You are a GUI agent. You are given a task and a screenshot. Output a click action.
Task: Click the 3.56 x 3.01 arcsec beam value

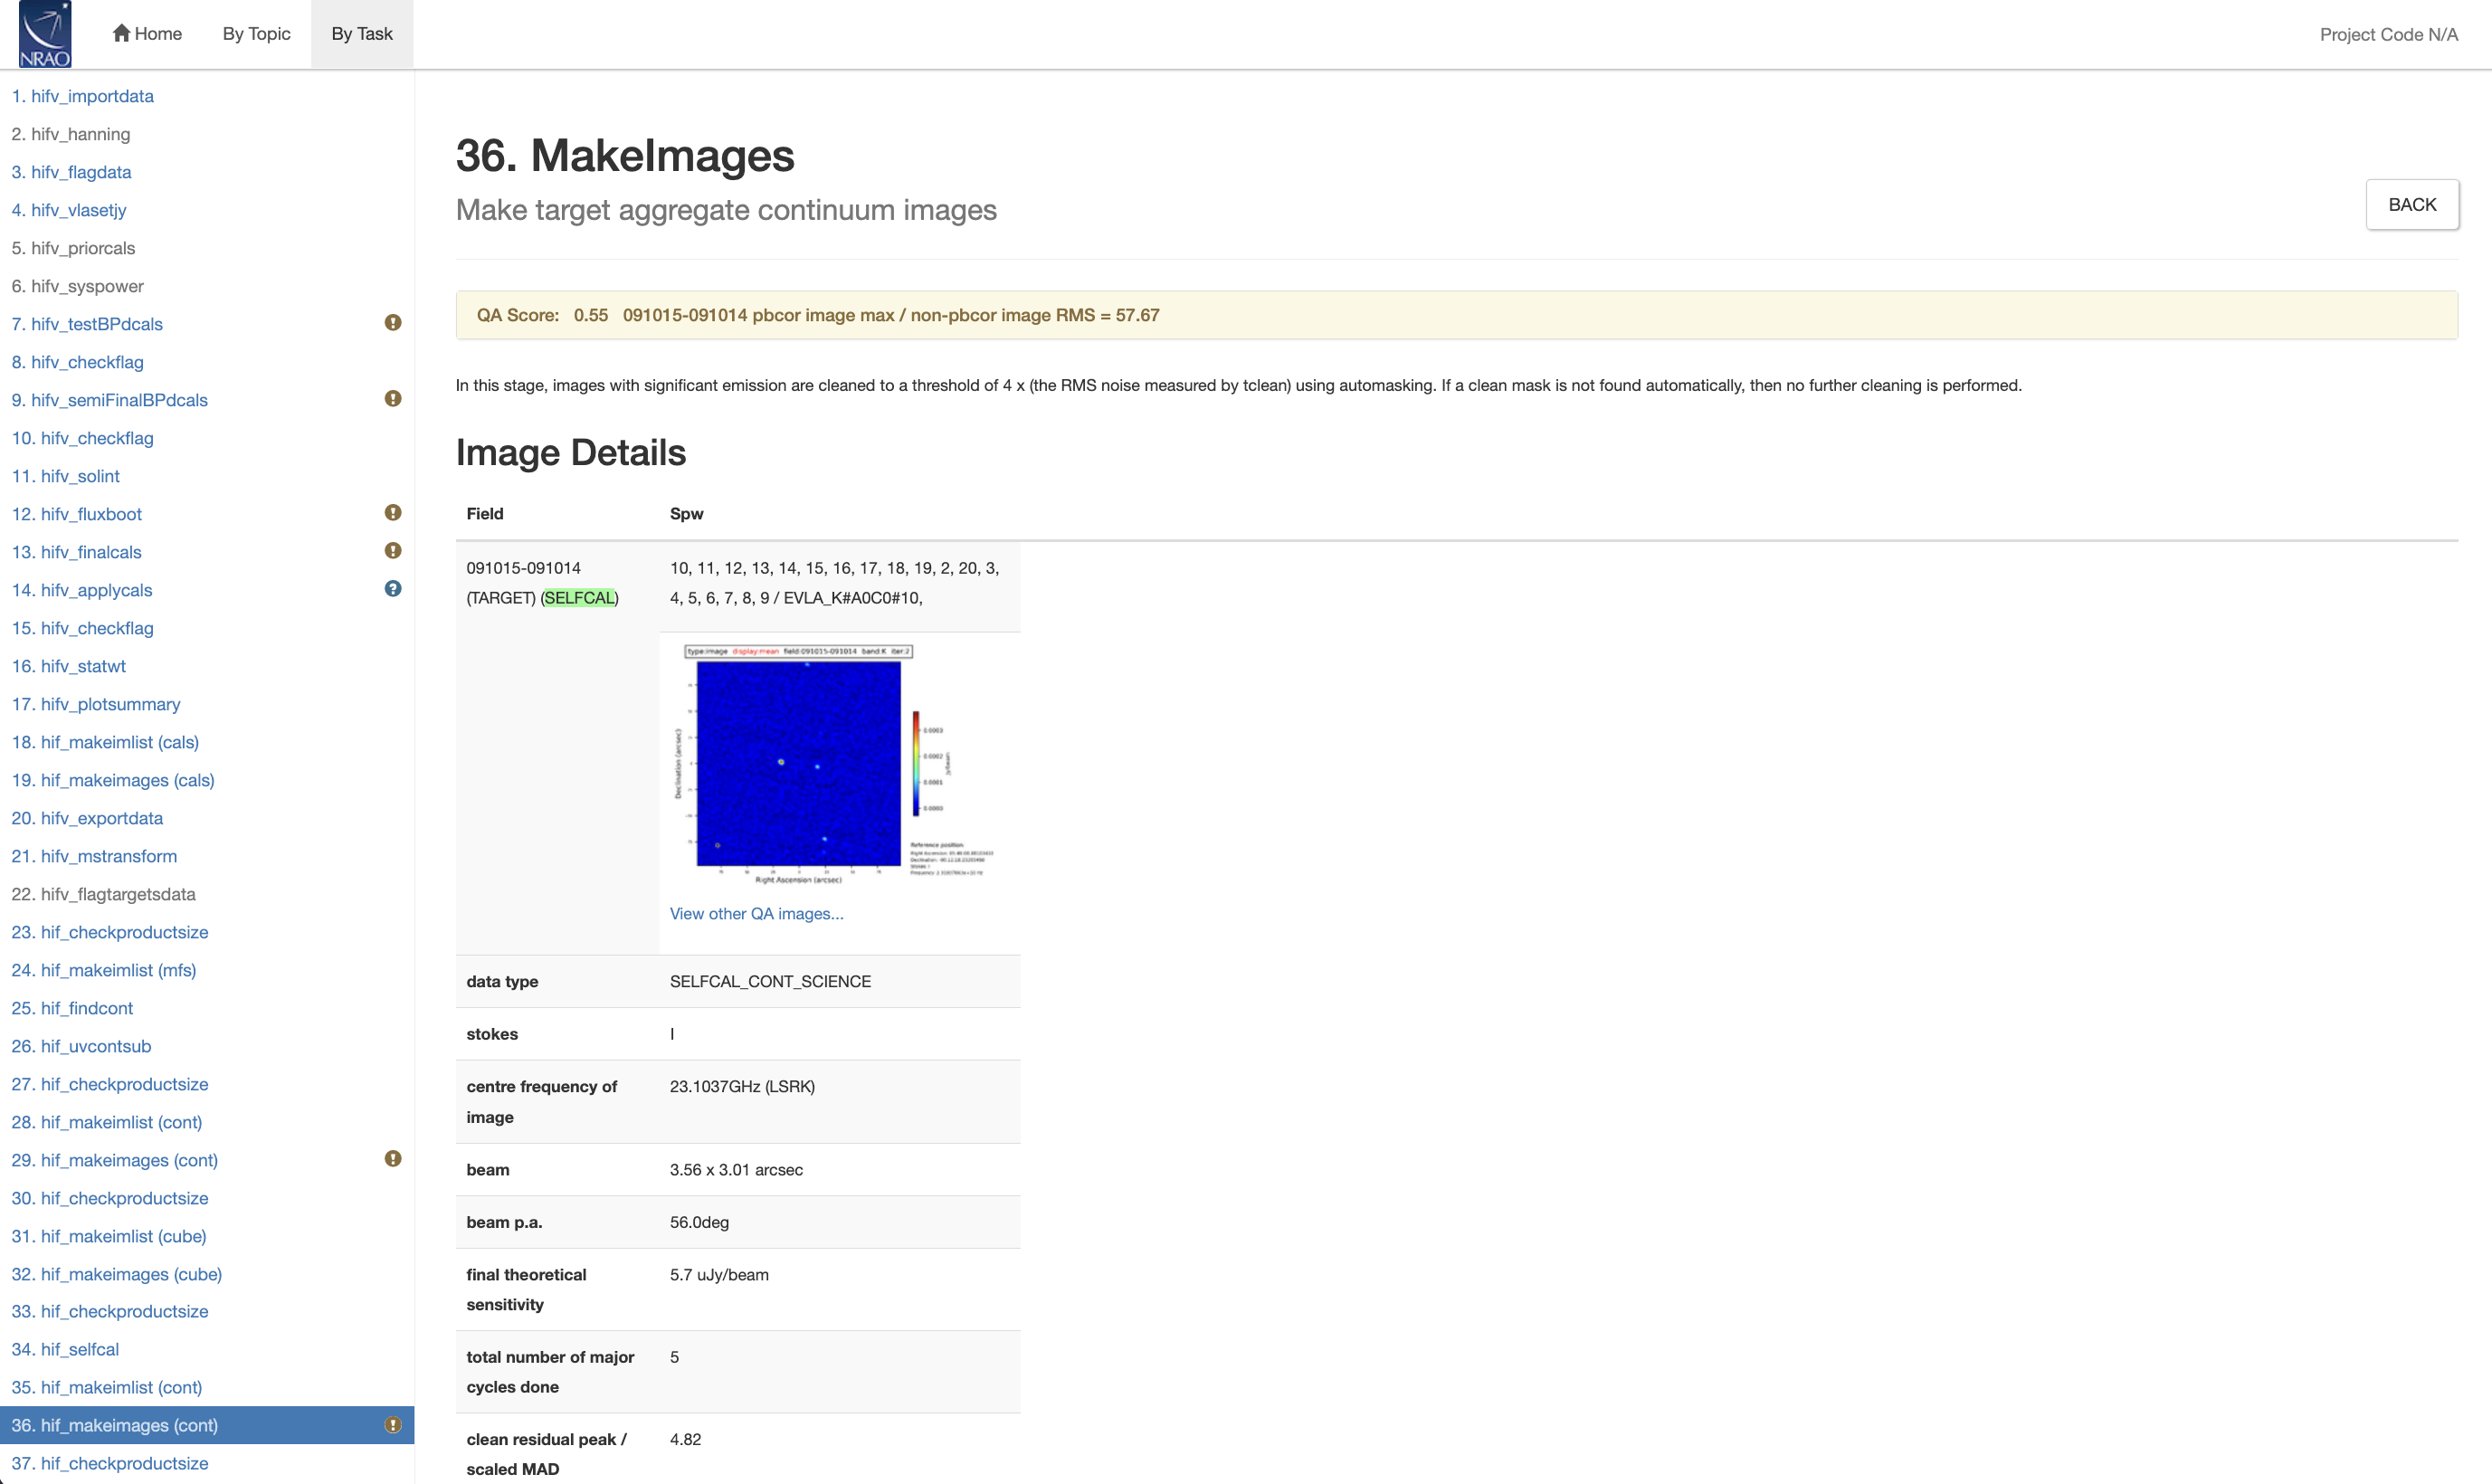pyautogui.click(x=736, y=1170)
